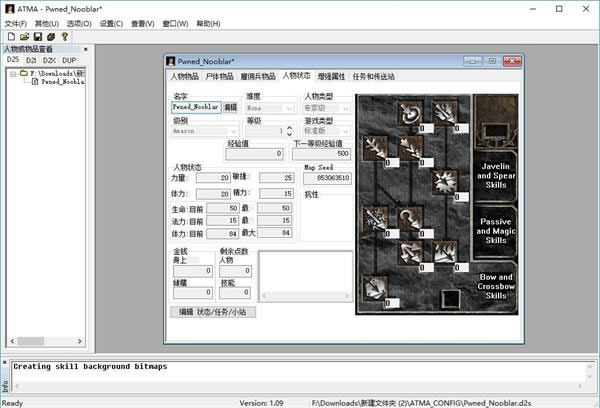The image size is (600, 408).
Task: Click the Freezing Arrow skill icon
Action: tap(375, 288)
